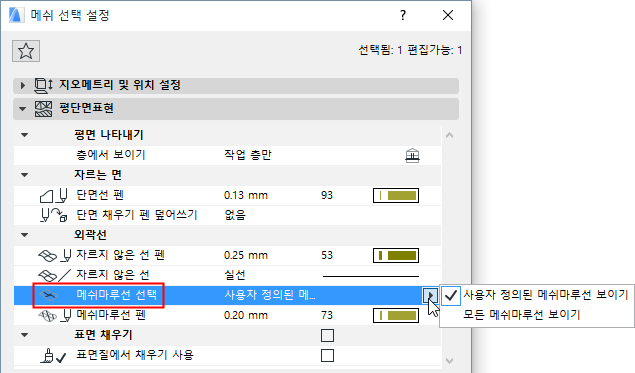Collapse the 자르는 면 group

tap(25, 175)
